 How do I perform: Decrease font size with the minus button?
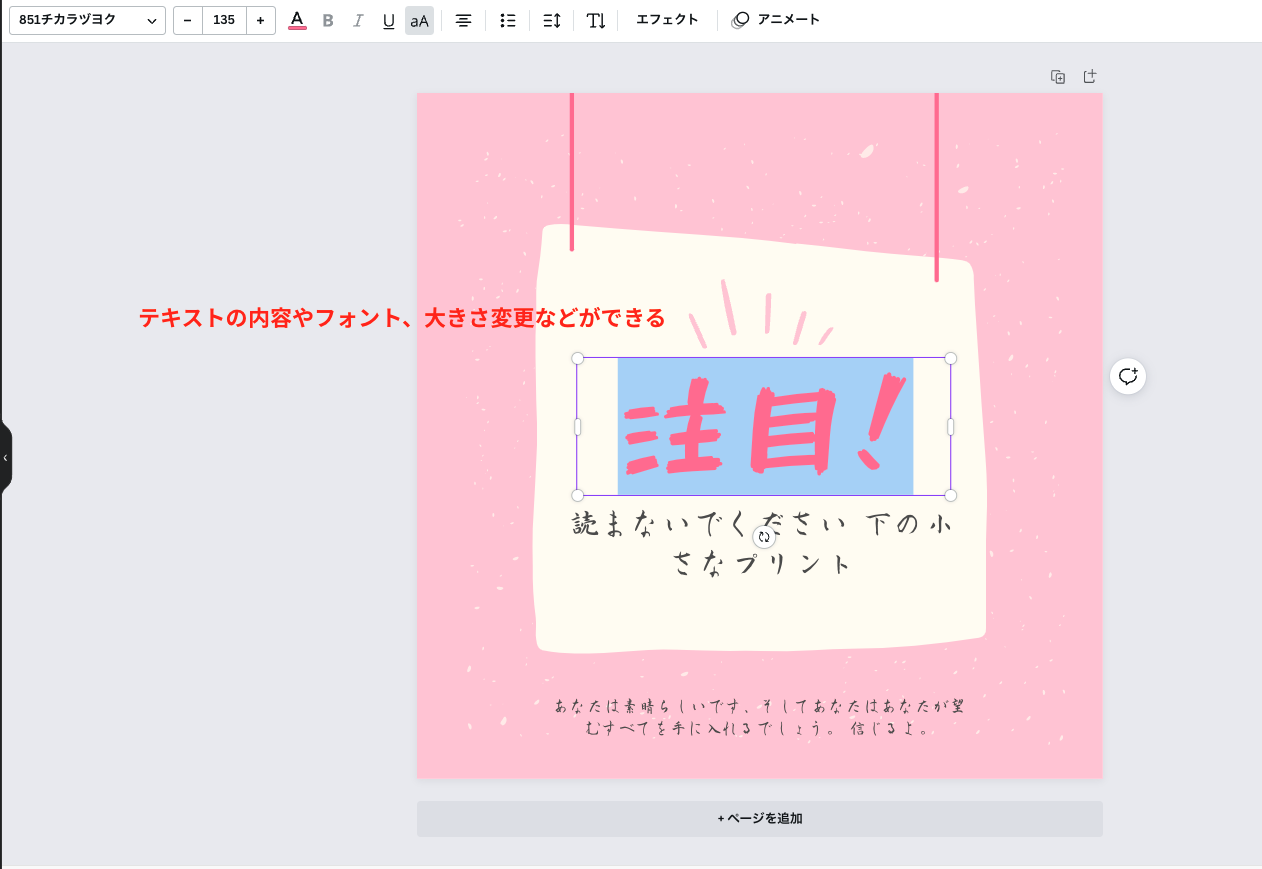pyautogui.click(x=187, y=20)
